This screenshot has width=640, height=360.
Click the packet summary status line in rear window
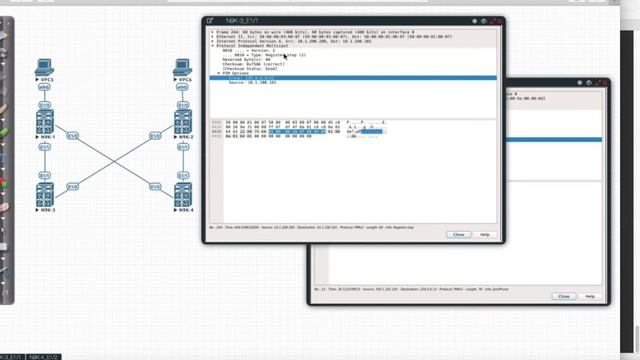click(x=411, y=289)
